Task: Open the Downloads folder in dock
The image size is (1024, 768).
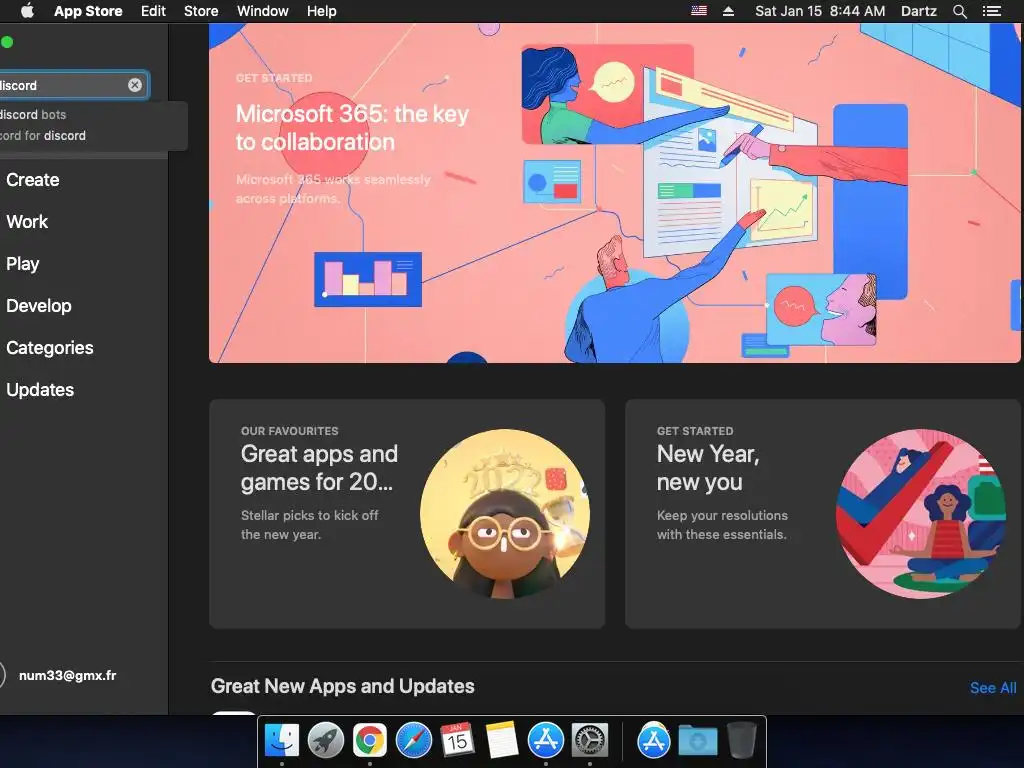Action: [x=697, y=741]
